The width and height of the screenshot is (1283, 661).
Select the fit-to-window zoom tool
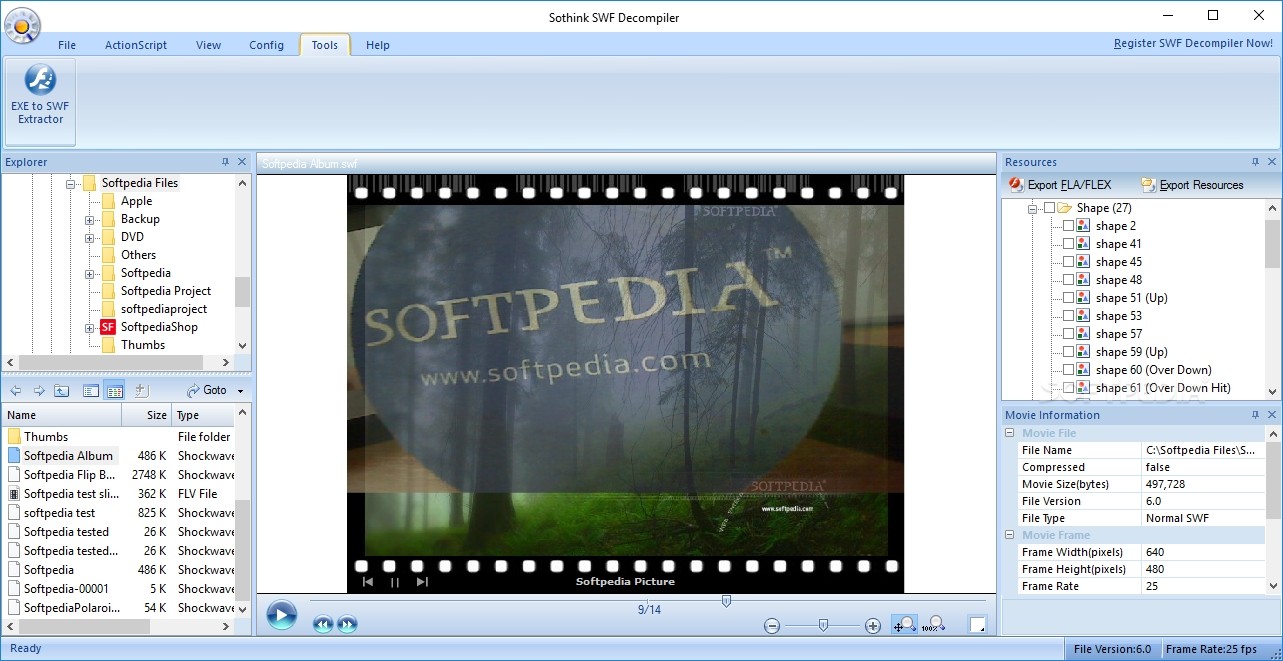coord(904,625)
